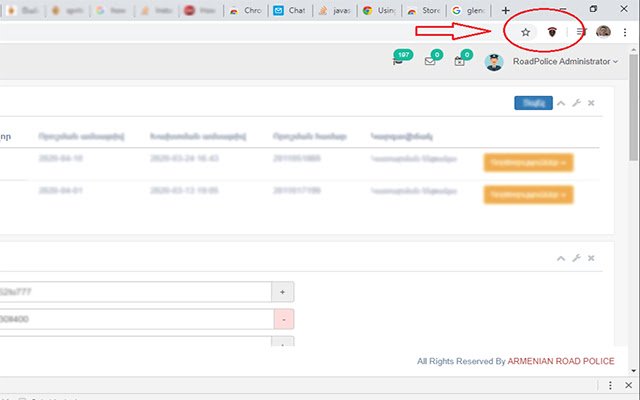Screen dimensions: 640x400
Task: Click the pink minus button beside the second input
Action: (284, 319)
